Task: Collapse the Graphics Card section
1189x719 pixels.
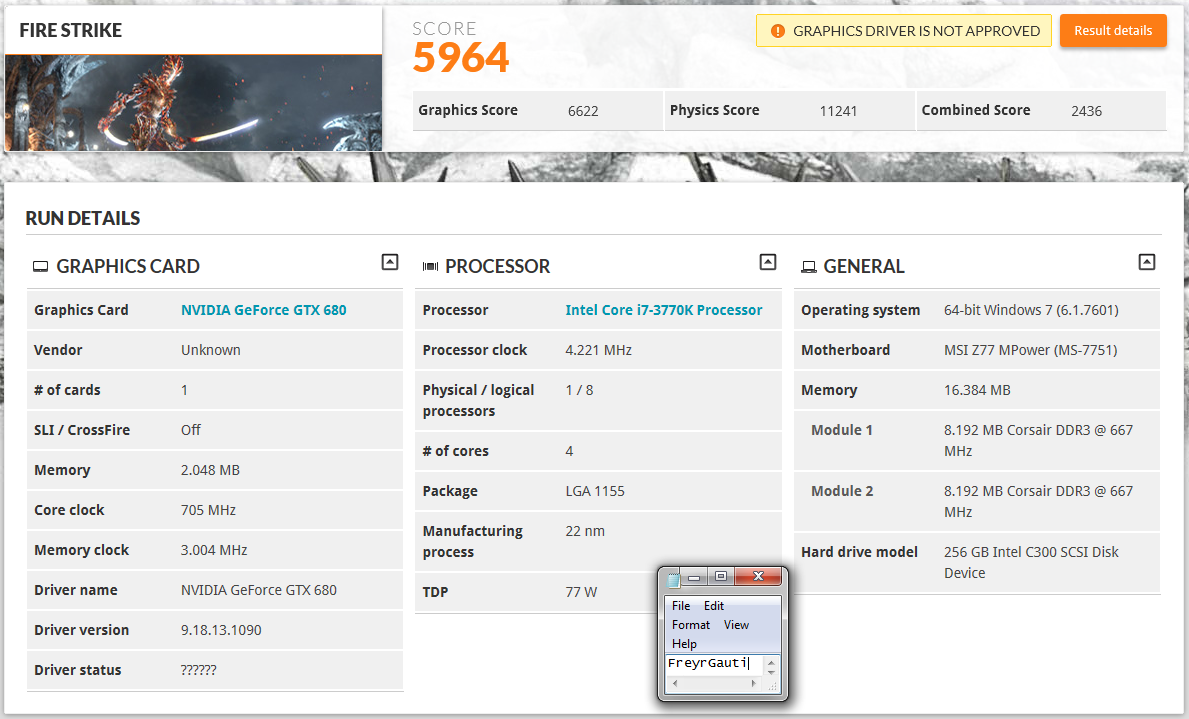Action: (390, 262)
